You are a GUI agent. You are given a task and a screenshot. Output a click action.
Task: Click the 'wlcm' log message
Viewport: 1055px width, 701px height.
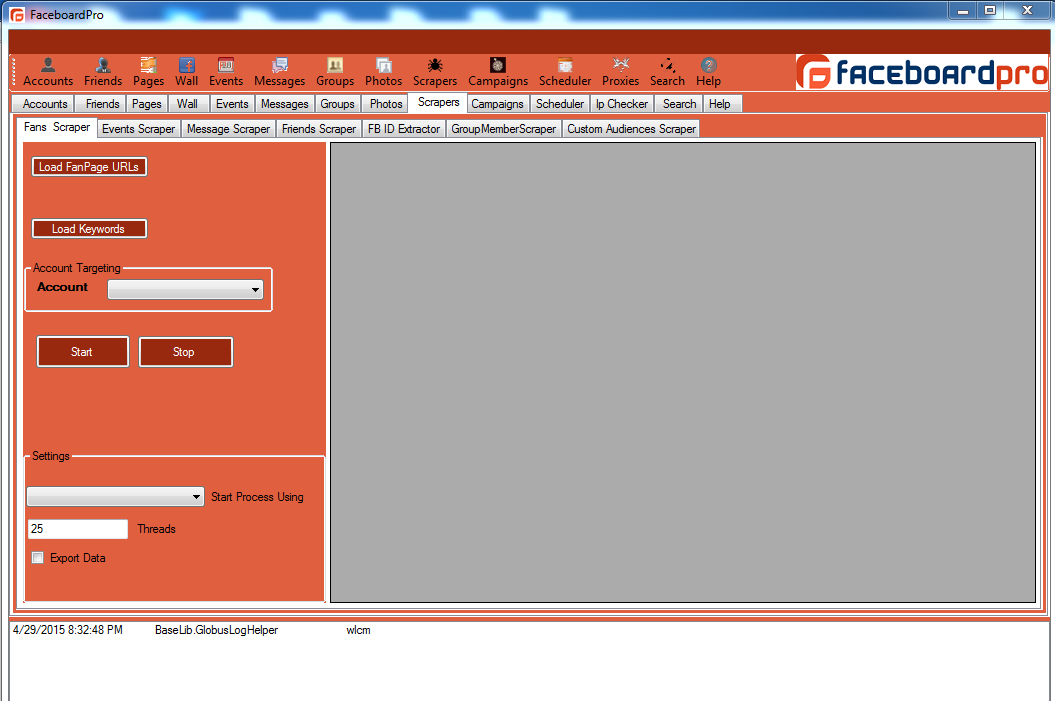click(358, 630)
